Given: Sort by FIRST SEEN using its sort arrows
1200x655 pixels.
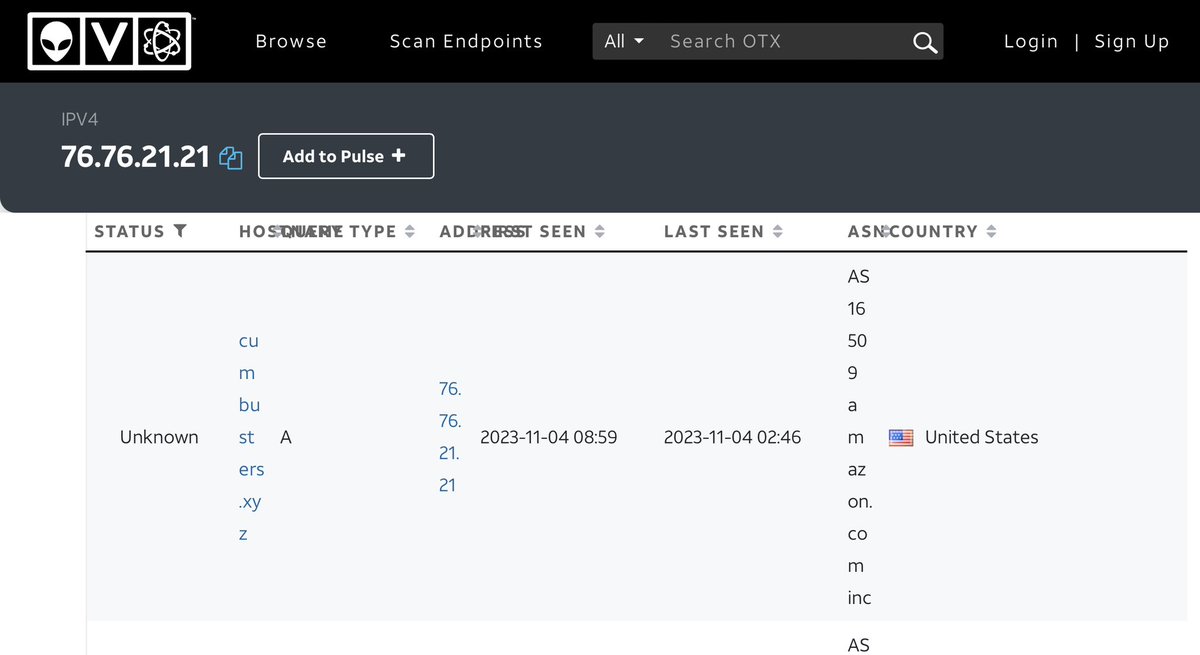Looking at the screenshot, I should (x=599, y=232).
